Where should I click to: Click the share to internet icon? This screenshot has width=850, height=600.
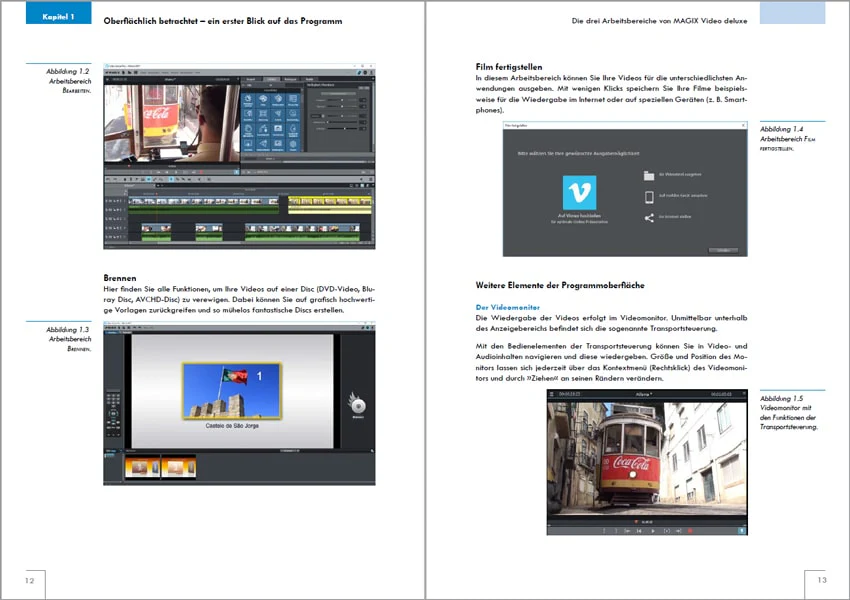649,218
